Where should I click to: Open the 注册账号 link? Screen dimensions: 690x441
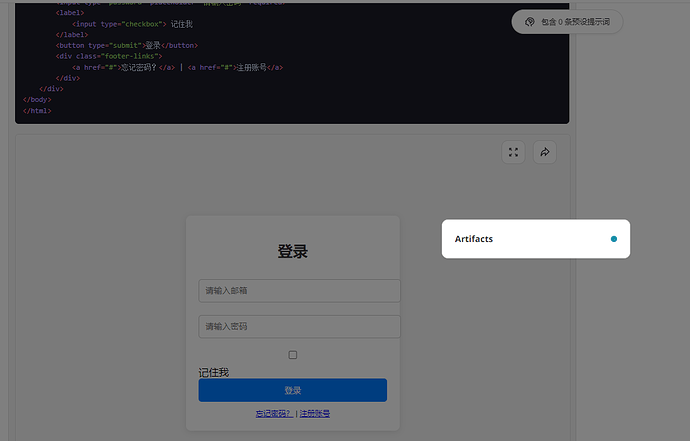coord(315,413)
